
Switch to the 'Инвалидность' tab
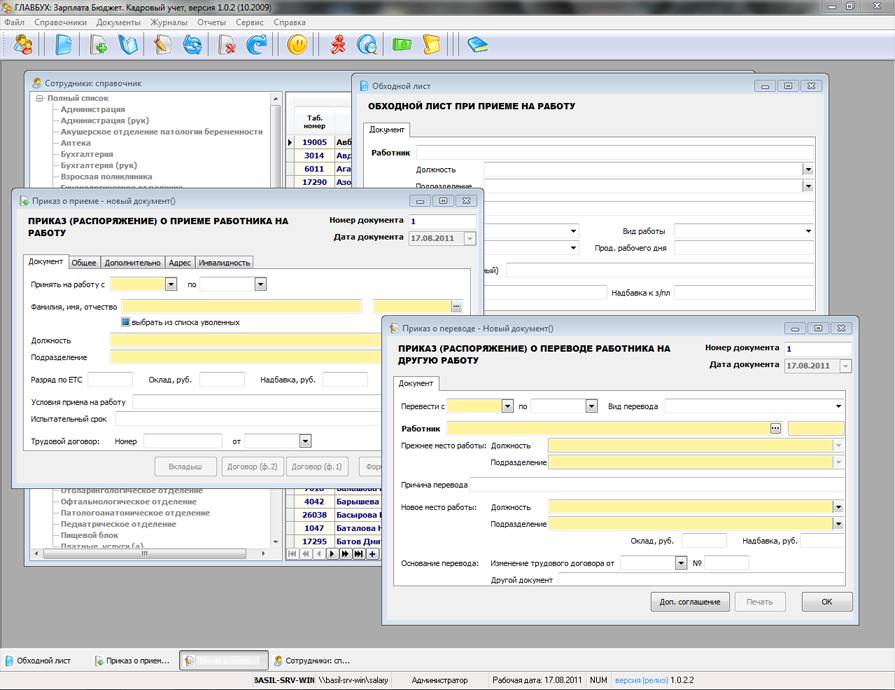coord(225,262)
